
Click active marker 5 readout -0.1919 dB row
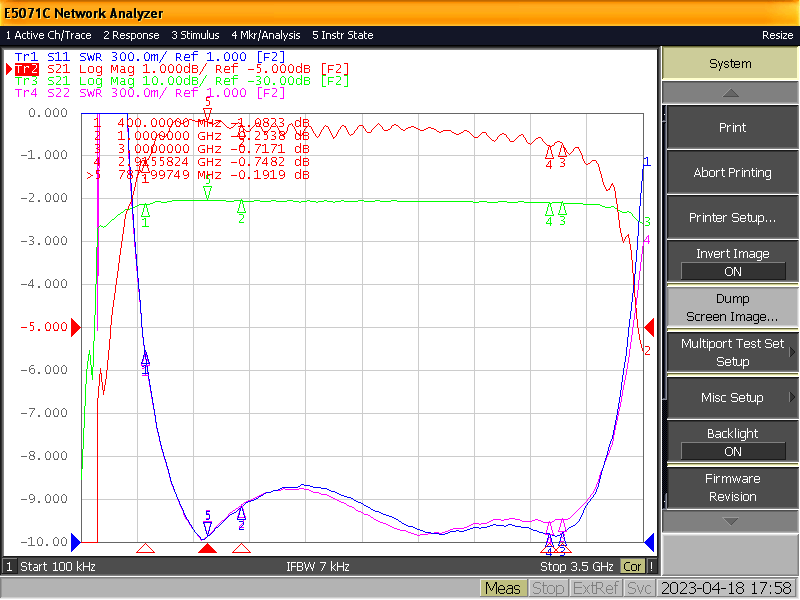[198, 175]
